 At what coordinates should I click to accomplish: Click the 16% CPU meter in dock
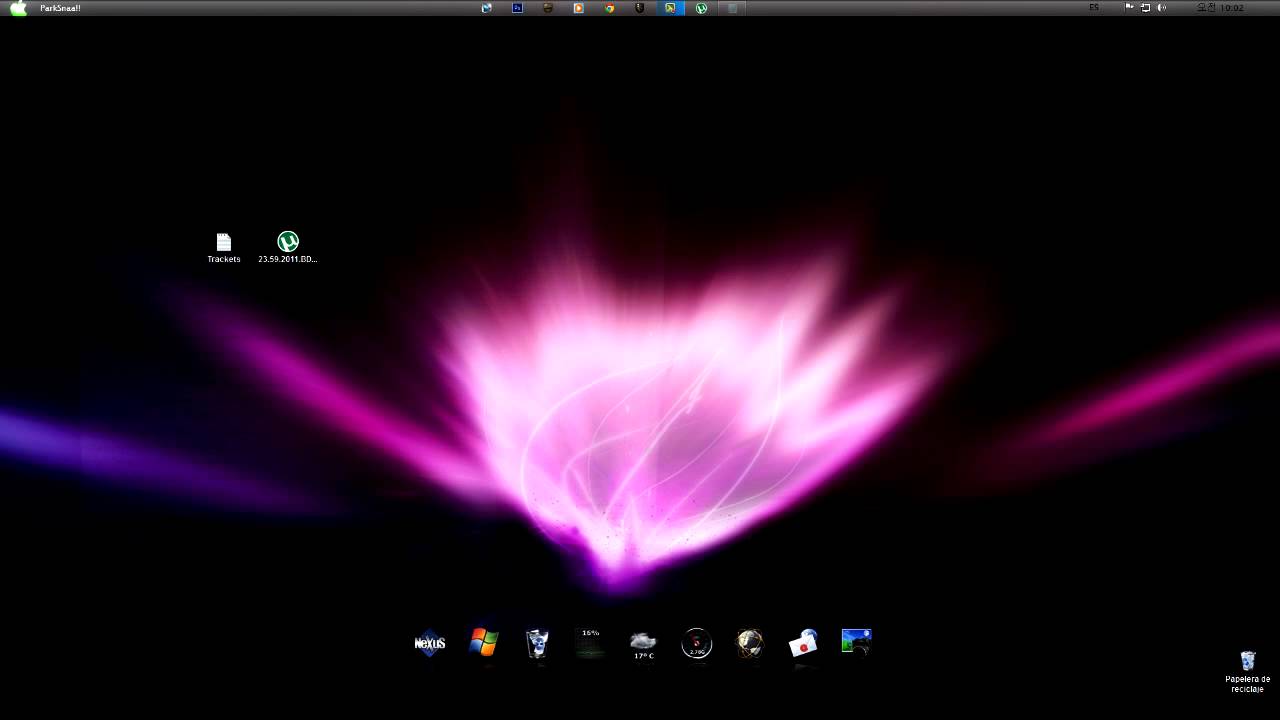point(590,643)
